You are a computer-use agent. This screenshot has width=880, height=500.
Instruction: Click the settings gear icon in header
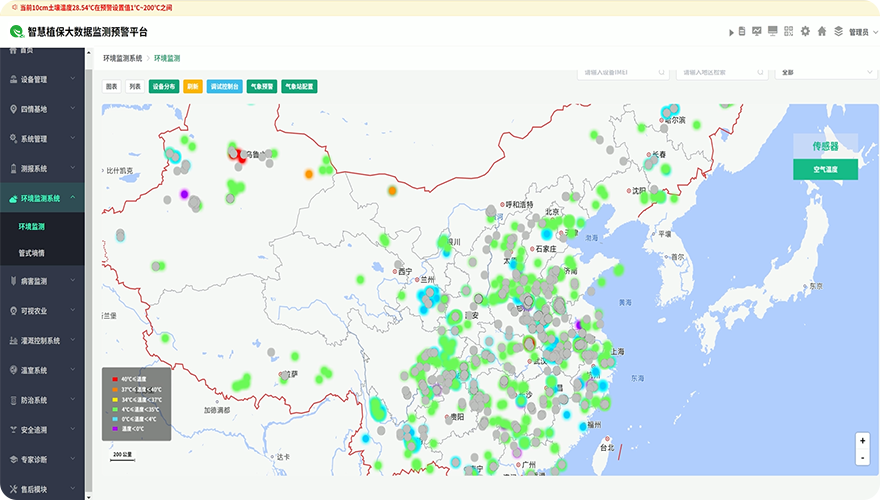pos(805,31)
